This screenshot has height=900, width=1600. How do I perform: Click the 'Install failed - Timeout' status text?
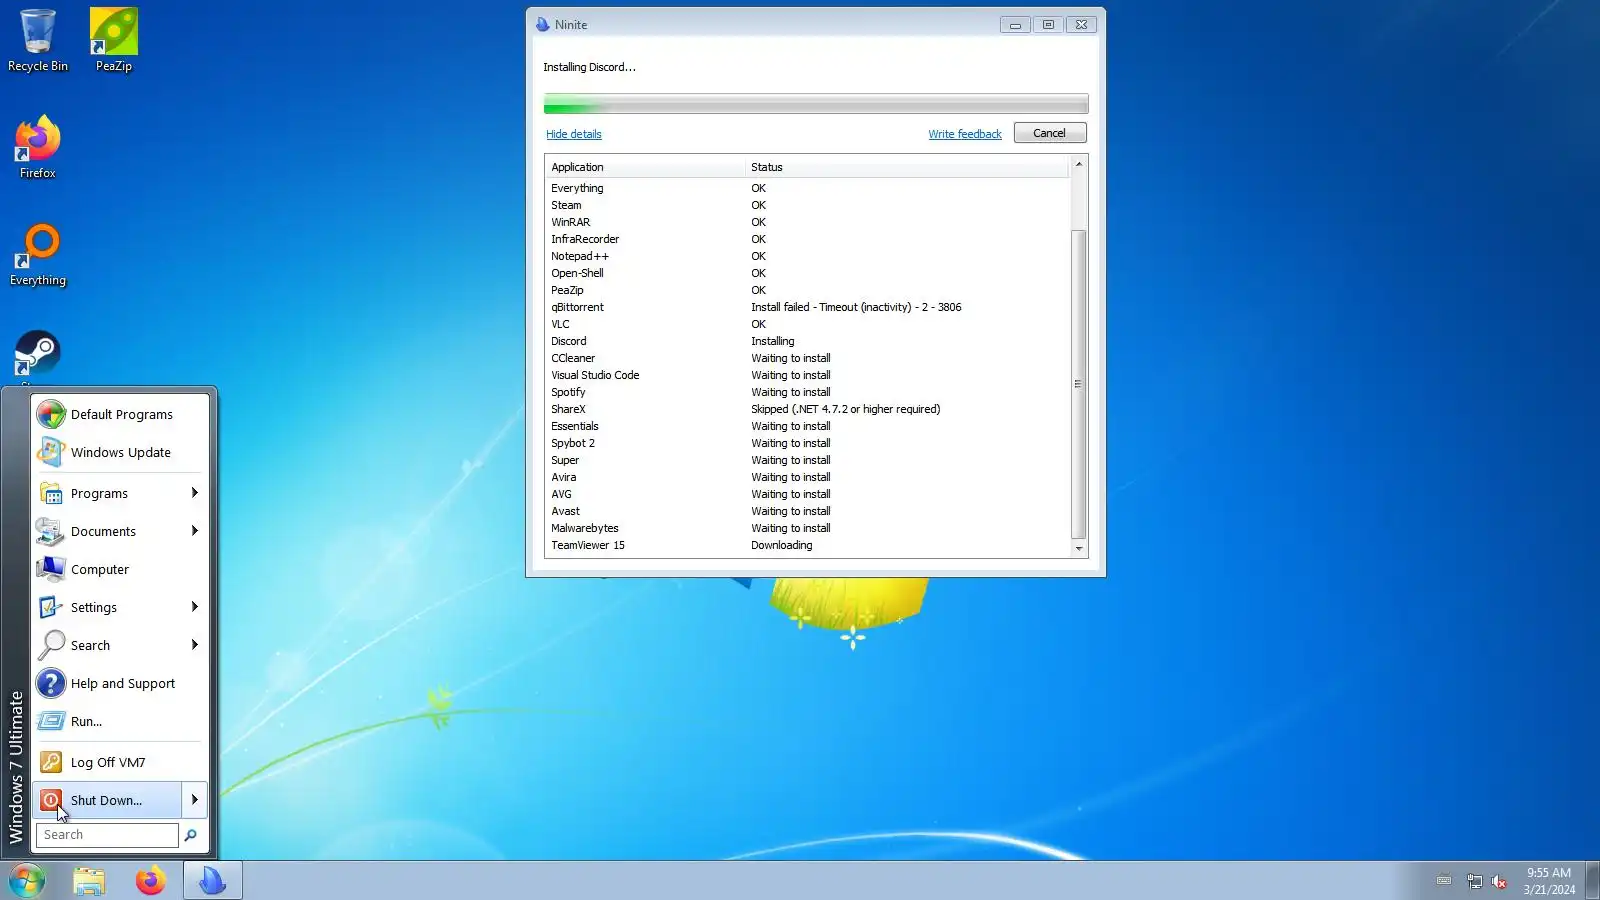pyautogui.click(x=856, y=307)
